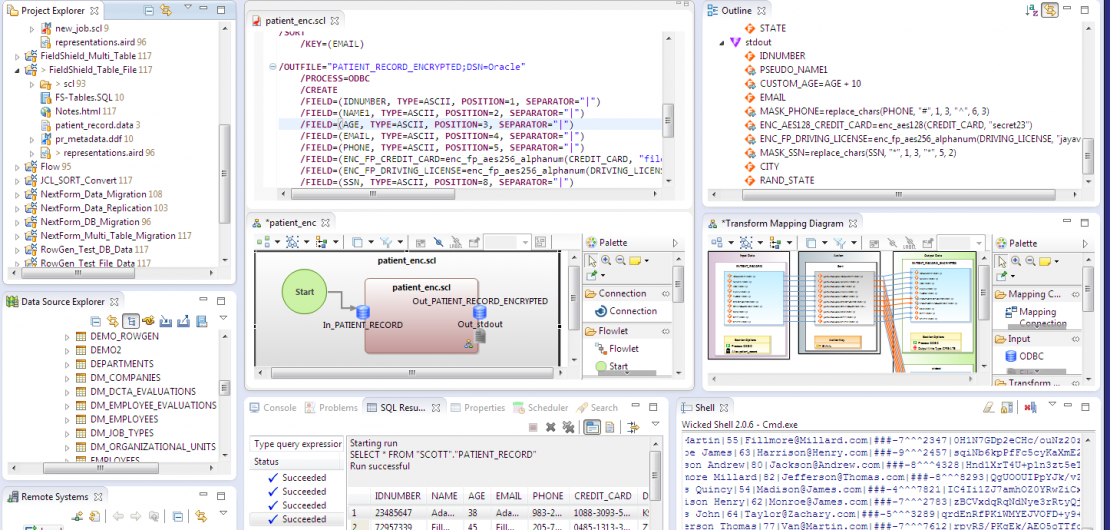
Task: Open the Scheduler tab
Action: [x=541, y=408]
